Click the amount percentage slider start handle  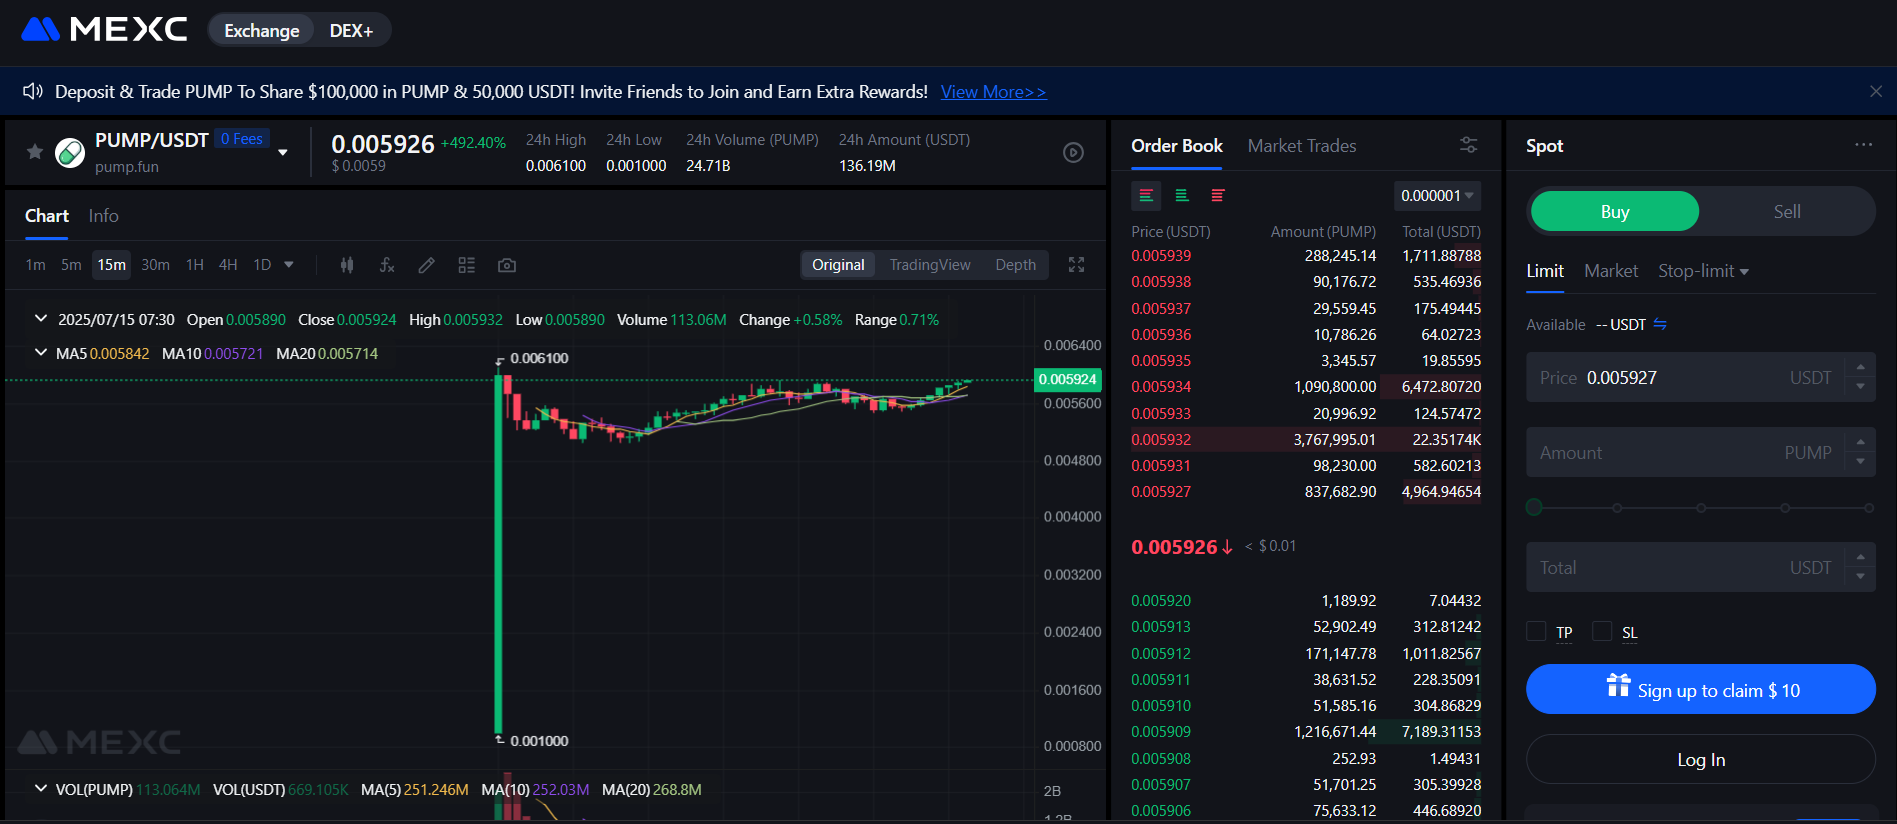[x=1534, y=508]
